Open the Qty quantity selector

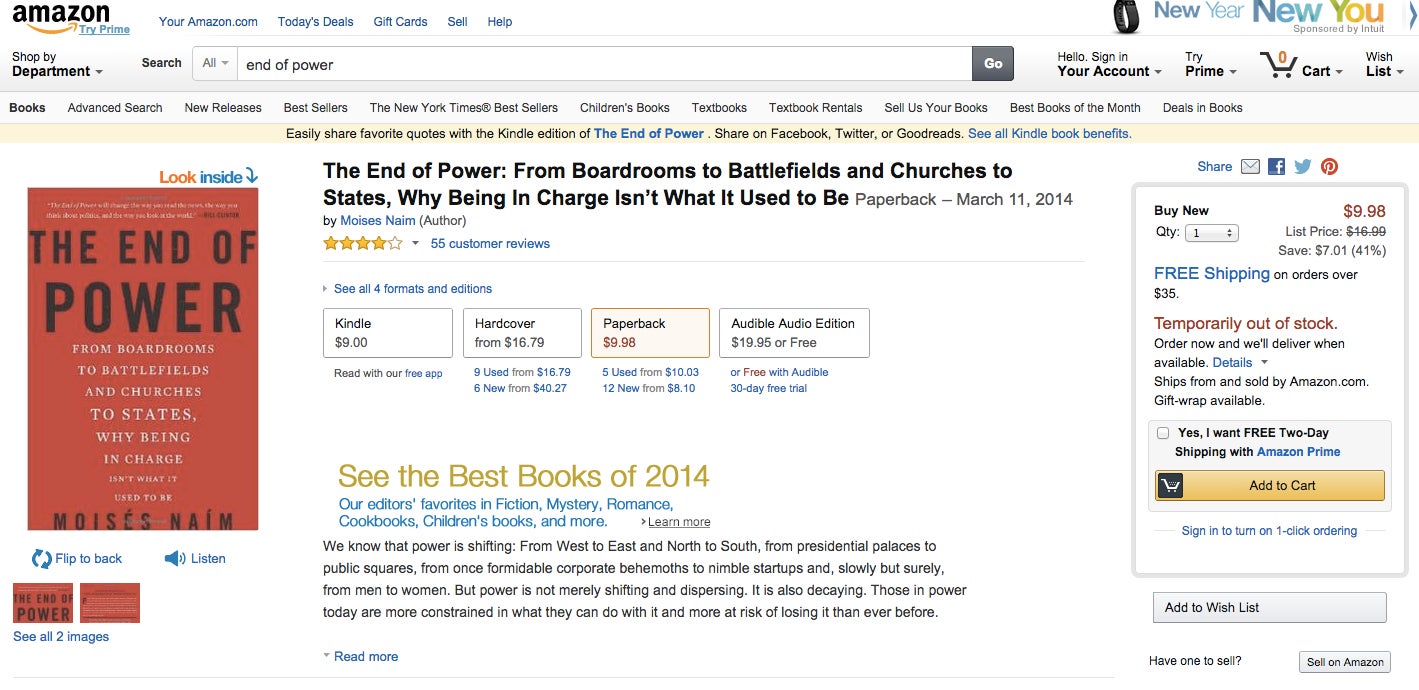point(1211,233)
